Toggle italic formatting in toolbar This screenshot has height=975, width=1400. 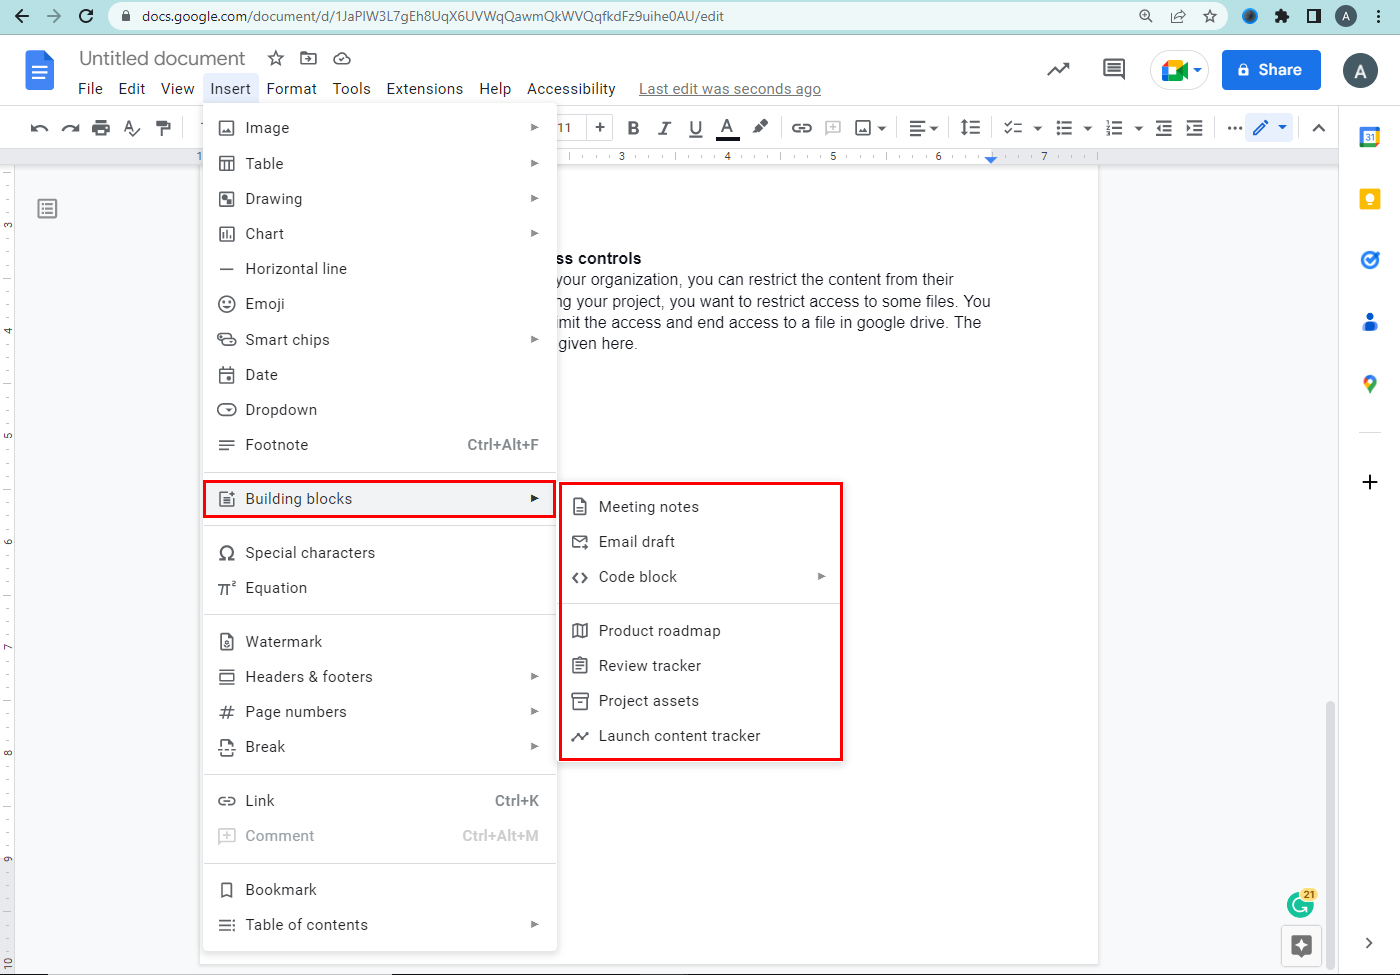tap(664, 128)
